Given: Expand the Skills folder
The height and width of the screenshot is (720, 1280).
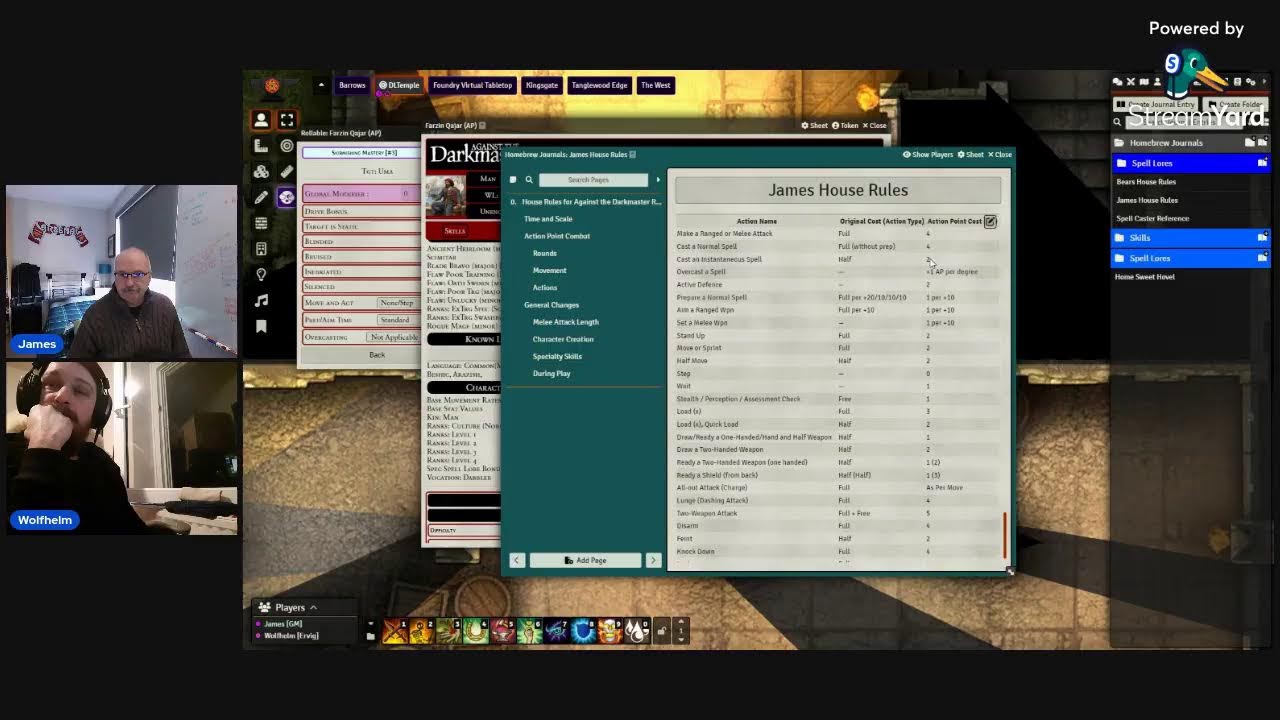Looking at the screenshot, I should (1190, 238).
